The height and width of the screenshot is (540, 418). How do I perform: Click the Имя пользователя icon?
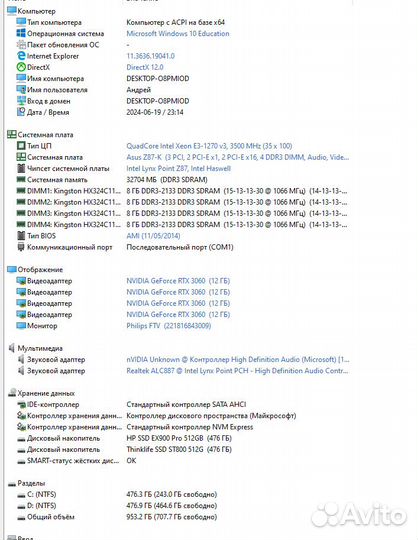click(21, 90)
